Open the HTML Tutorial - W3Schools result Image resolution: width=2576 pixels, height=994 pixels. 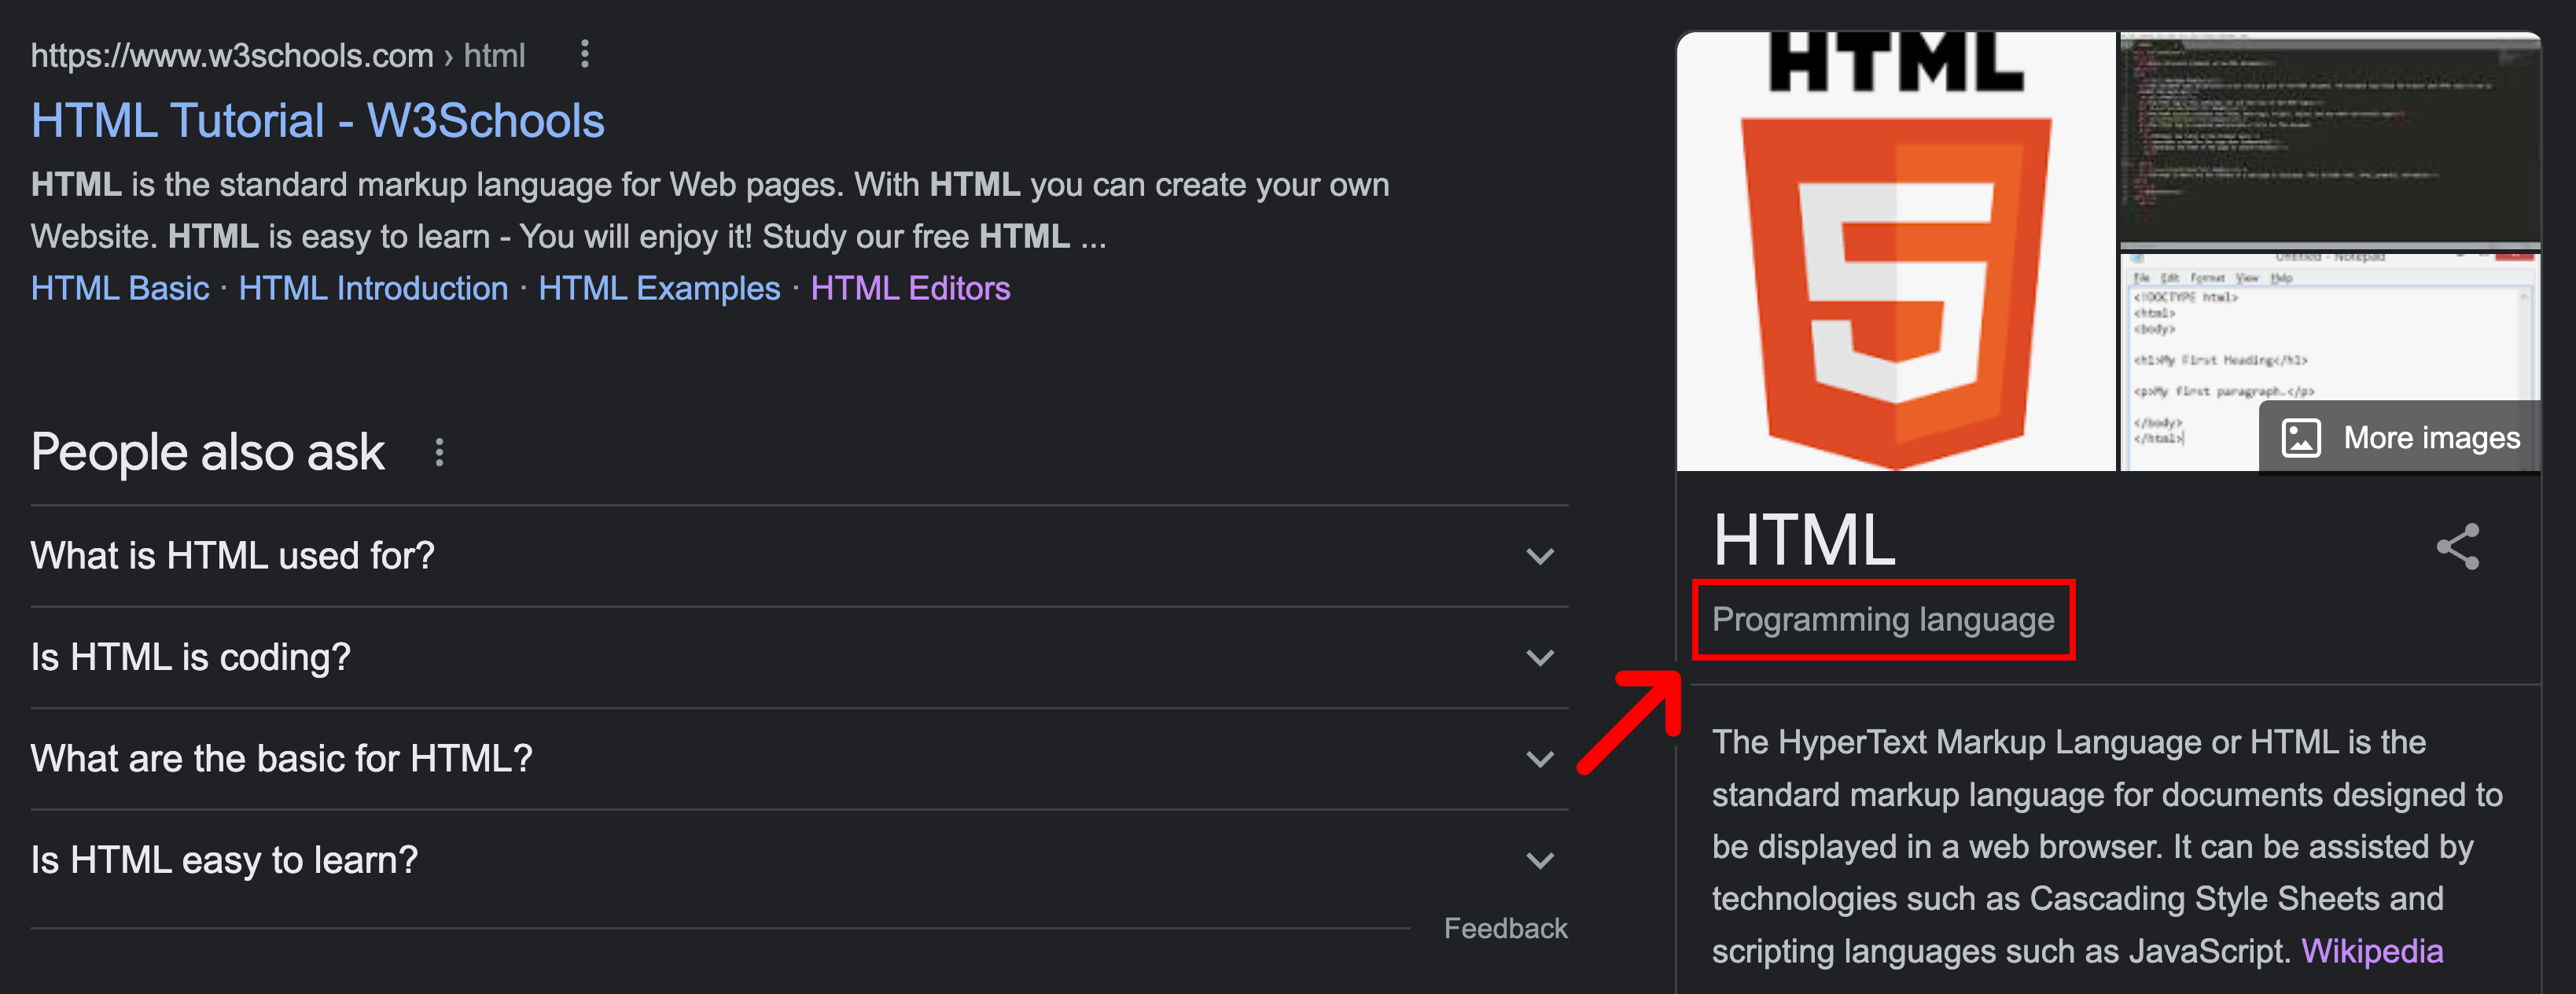pyautogui.click(x=318, y=121)
